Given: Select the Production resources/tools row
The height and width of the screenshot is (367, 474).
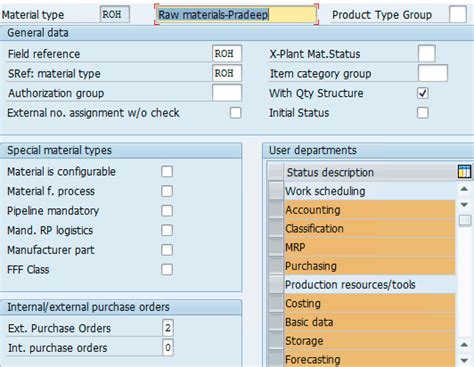Looking at the screenshot, I should click(363, 285).
